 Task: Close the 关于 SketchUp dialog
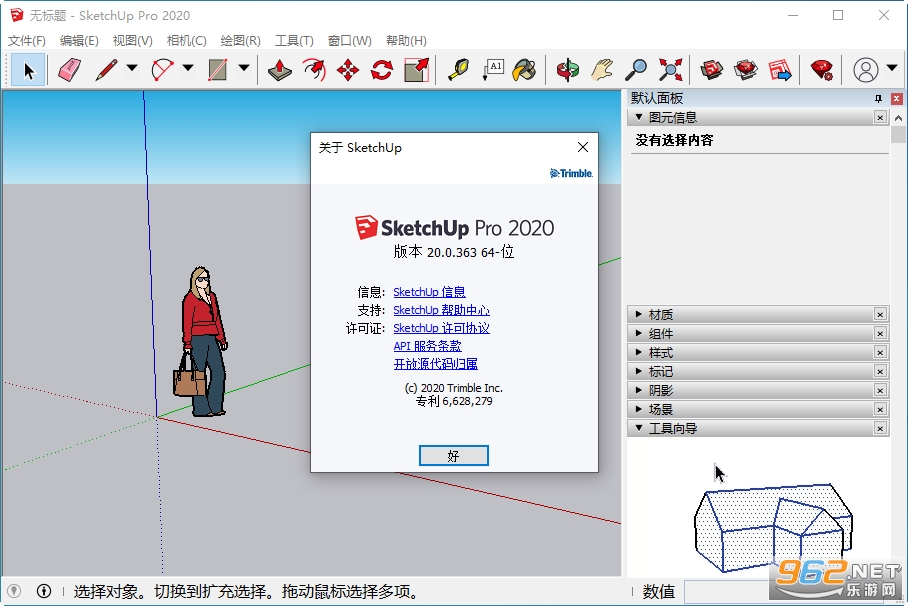click(x=583, y=147)
